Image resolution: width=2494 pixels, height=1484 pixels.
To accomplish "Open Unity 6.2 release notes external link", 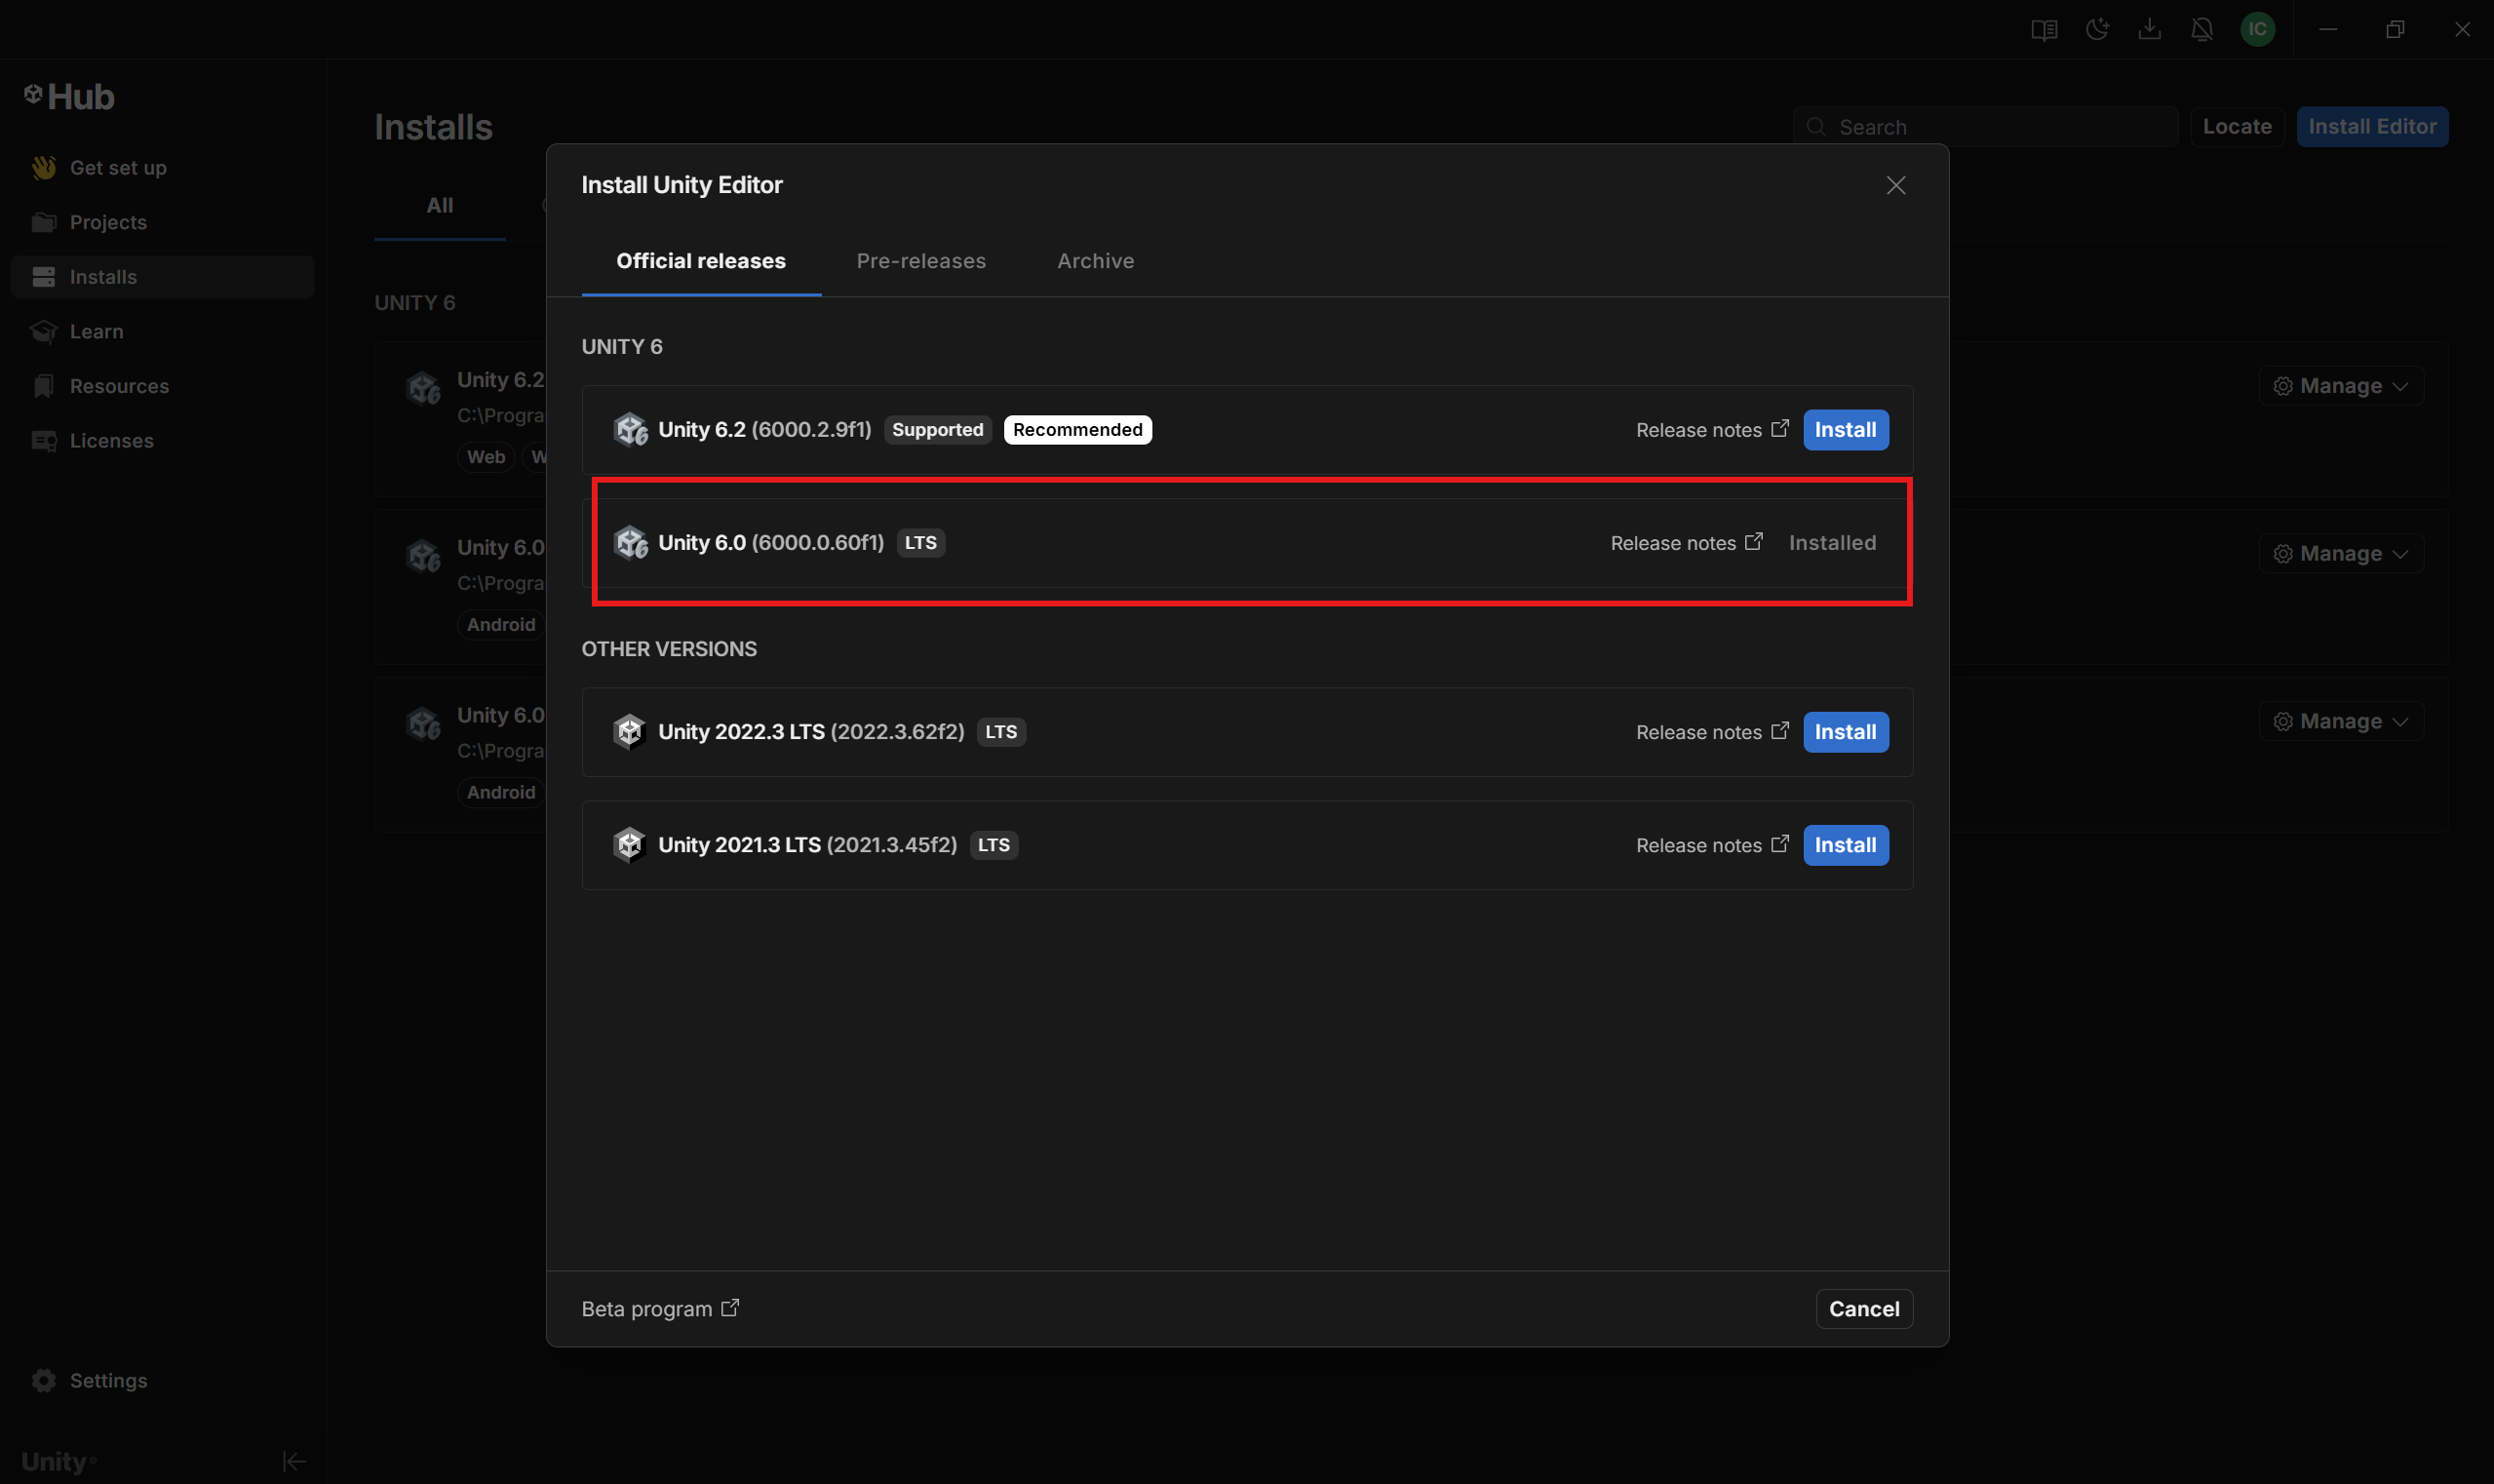I will 1711,430.
